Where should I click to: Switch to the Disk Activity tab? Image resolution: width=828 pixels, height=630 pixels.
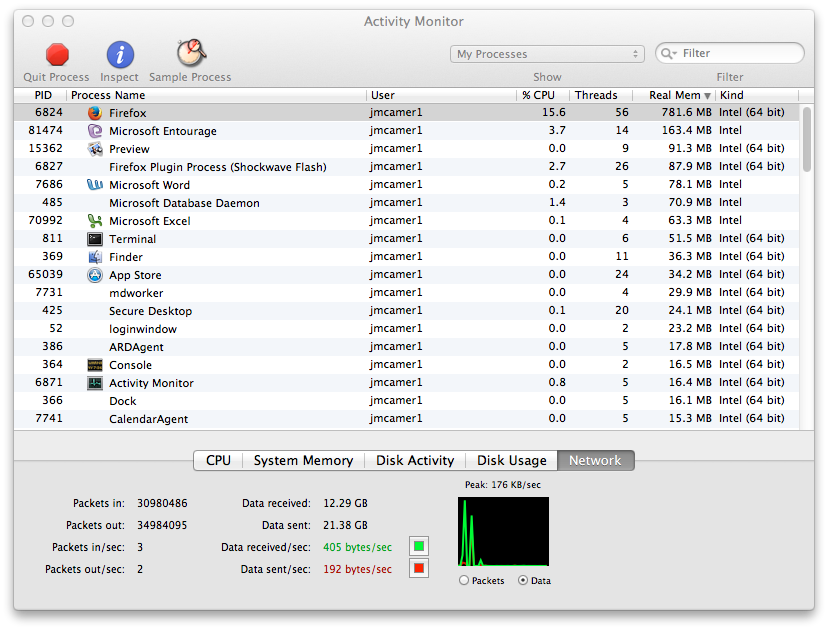pos(415,460)
